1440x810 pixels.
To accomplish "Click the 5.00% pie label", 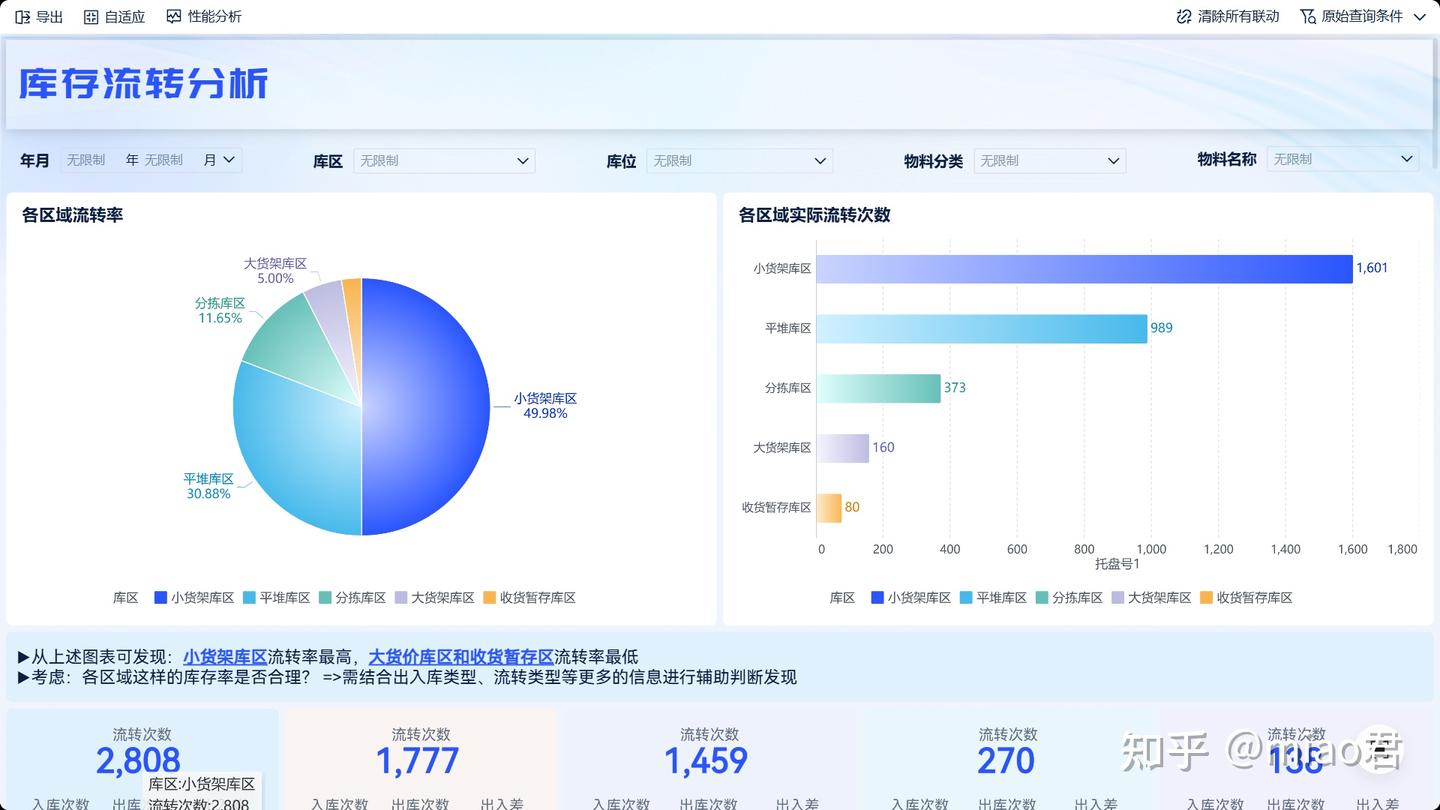I will click(x=275, y=278).
